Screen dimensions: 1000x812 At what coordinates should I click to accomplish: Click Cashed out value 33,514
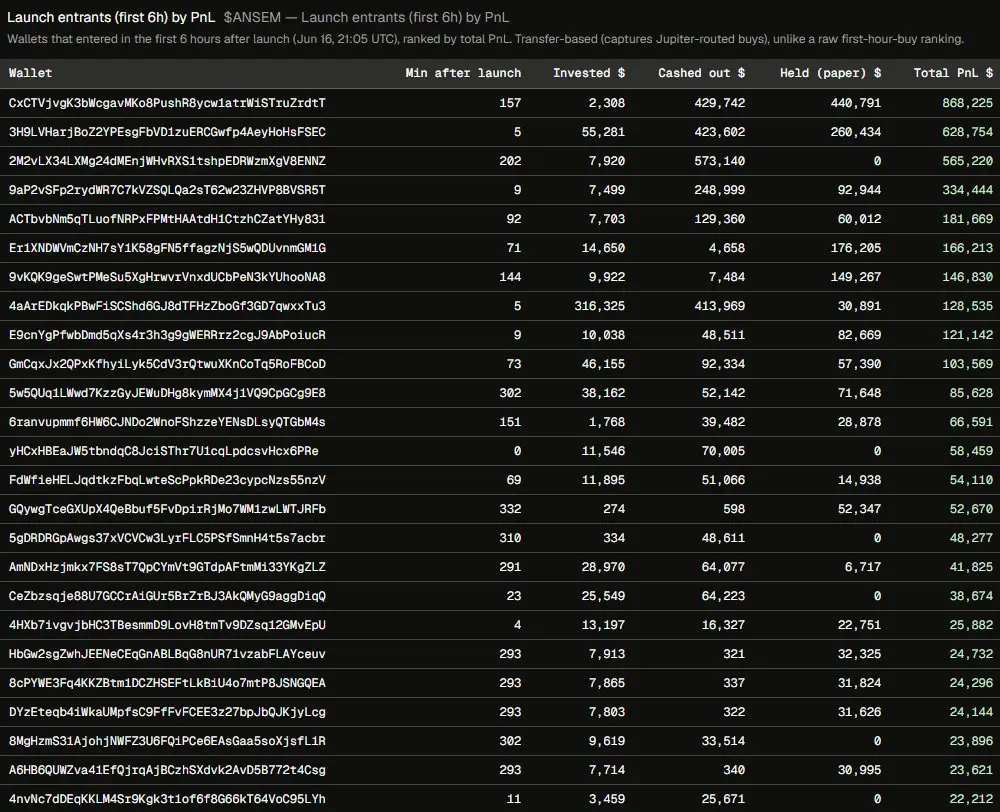click(723, 741)
